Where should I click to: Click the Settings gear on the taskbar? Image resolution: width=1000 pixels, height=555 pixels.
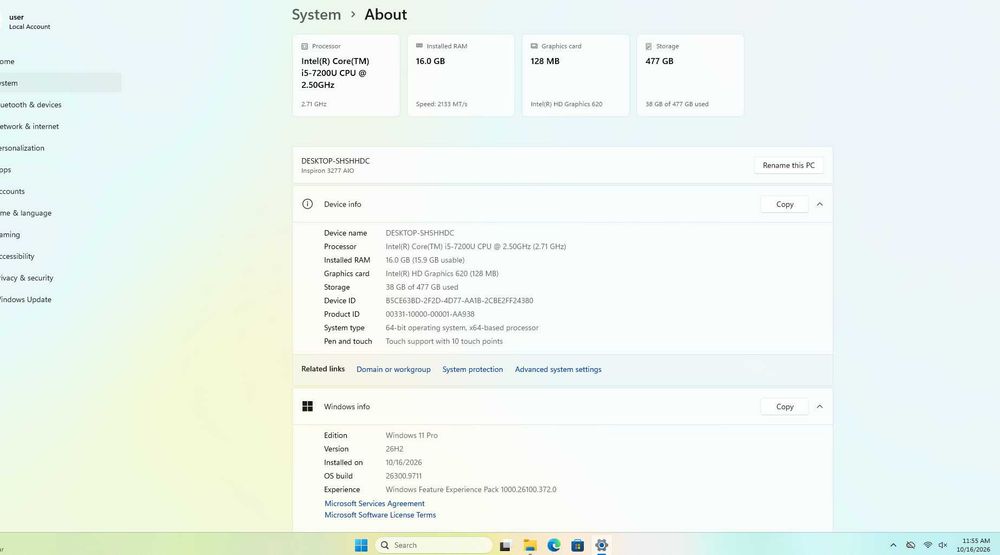pyautogui.click(x=601, y=545)
